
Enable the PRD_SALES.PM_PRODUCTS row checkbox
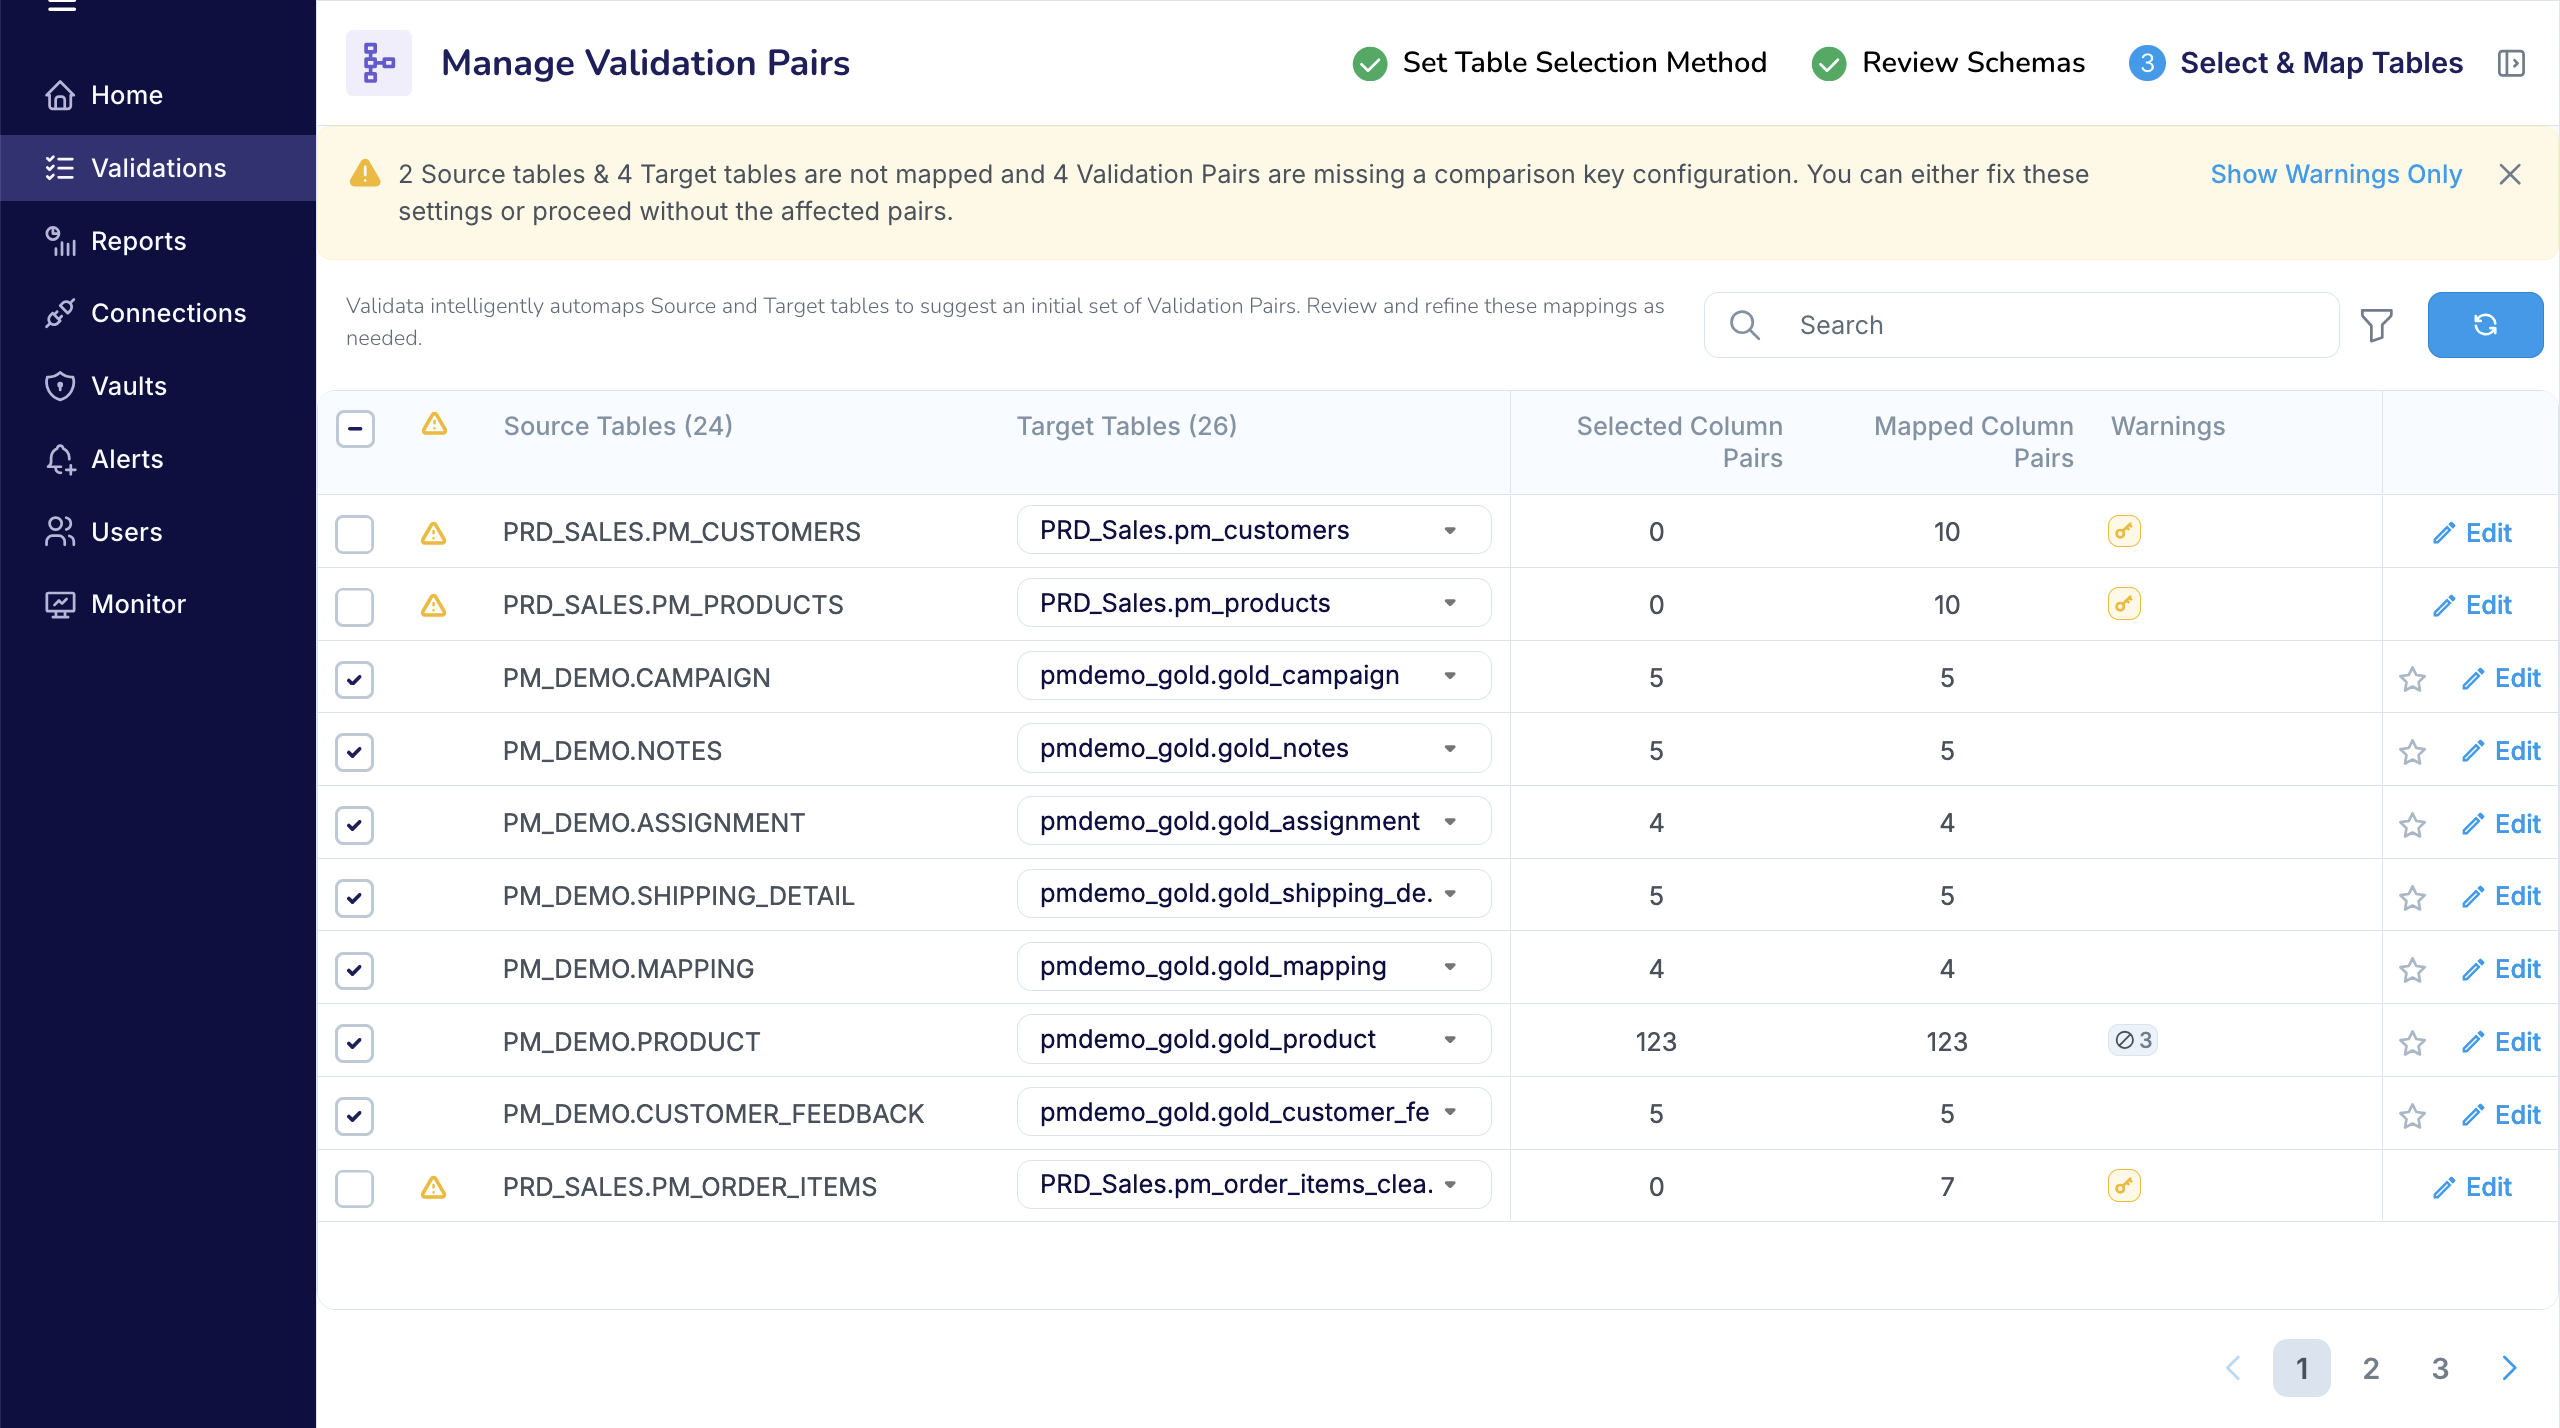point(354,606)
